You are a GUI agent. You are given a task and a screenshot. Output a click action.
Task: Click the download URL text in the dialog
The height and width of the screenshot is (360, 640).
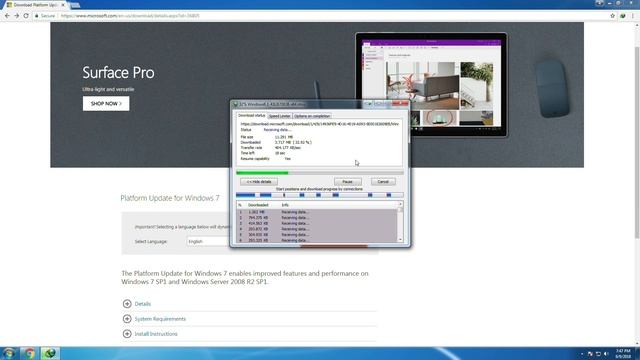(x=320, y=124)
